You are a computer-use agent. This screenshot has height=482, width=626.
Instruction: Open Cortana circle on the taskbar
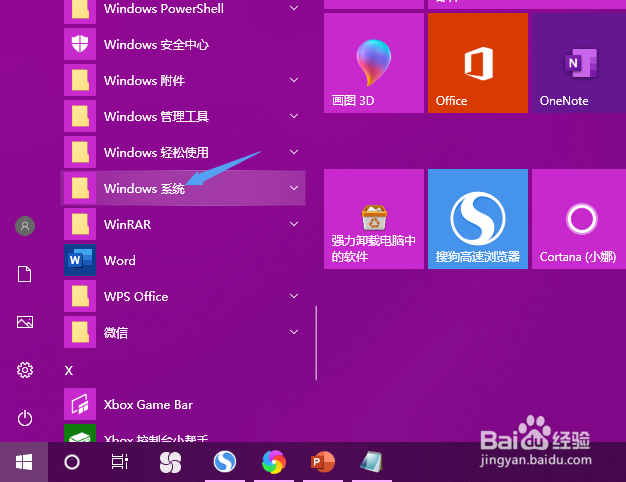(x=72, y=462)
